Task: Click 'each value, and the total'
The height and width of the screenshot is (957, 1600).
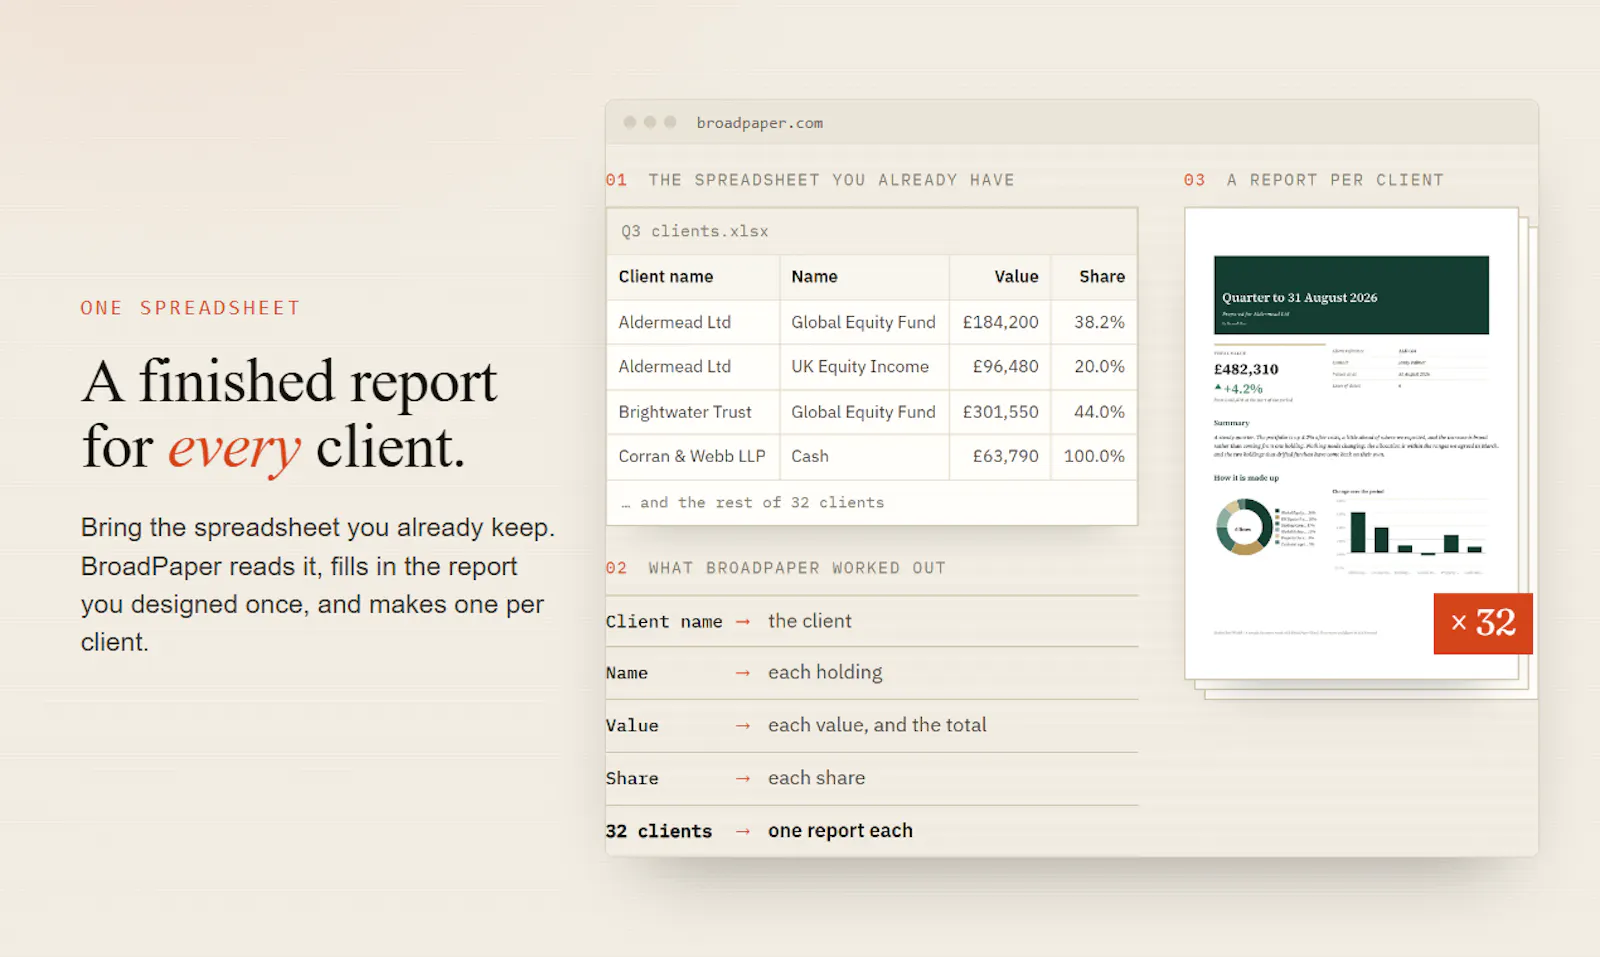Action: [x=877, y=725]
